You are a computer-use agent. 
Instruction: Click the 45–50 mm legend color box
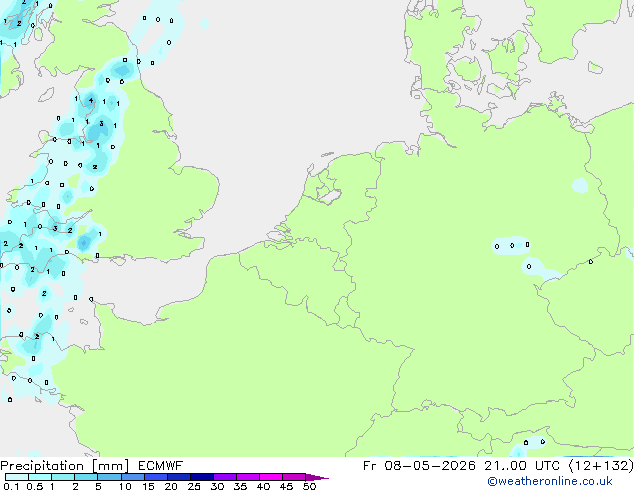click(x=294, y=477)
